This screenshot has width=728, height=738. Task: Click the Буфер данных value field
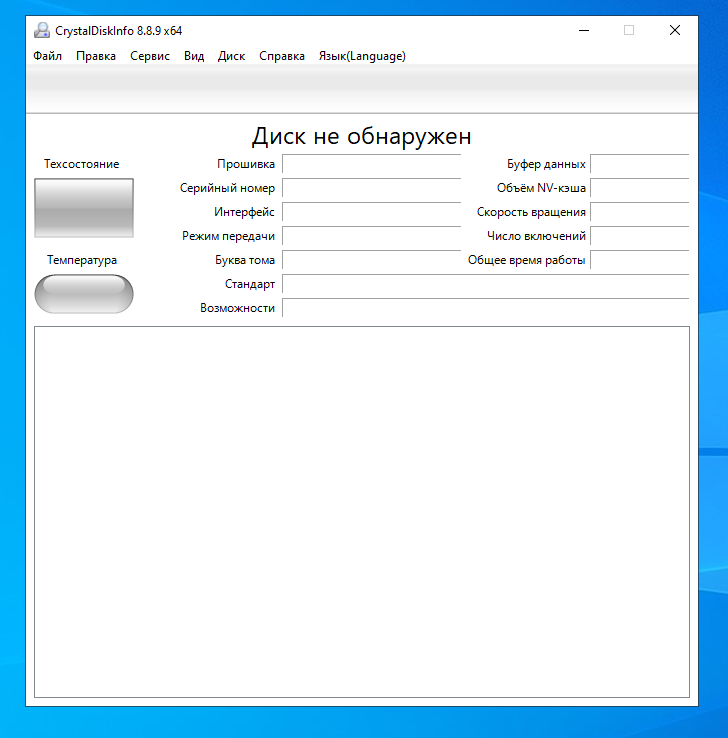point(640,164)
